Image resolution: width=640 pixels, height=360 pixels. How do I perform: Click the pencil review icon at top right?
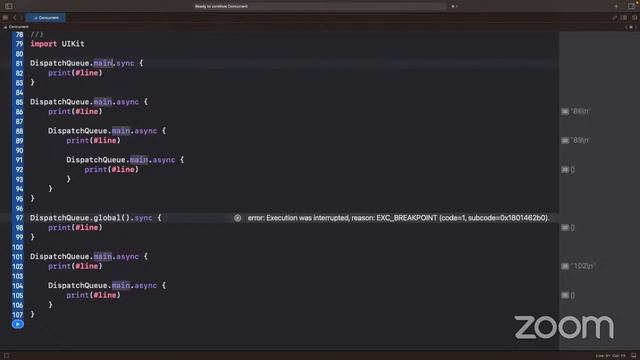pyautogui.click(x=614, y=18)
